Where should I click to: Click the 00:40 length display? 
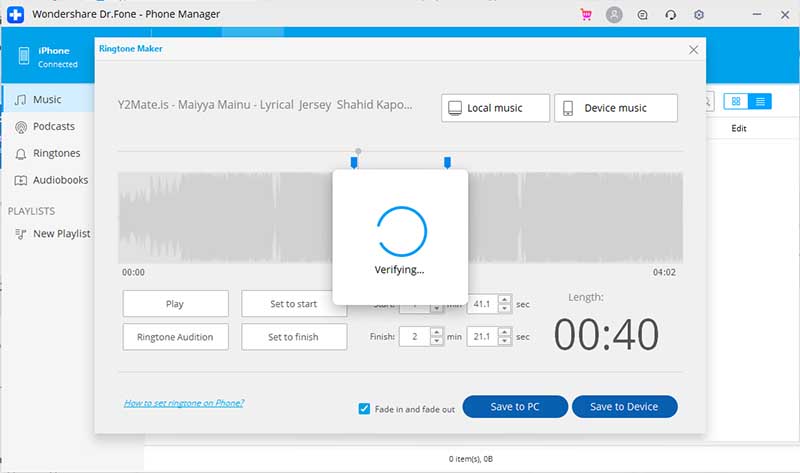pos(606,335)
